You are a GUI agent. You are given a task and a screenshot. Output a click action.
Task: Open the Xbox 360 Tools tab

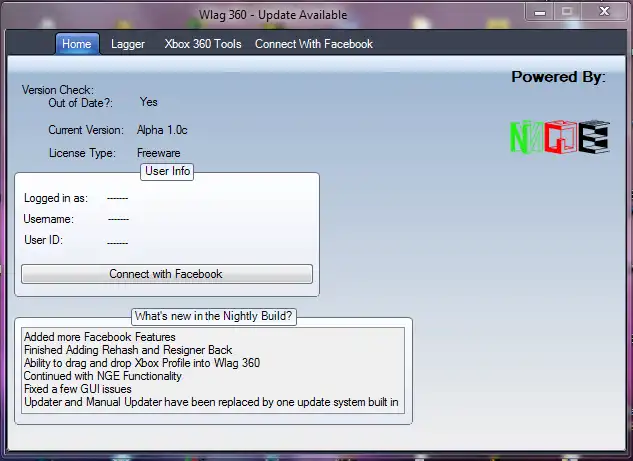203,44
